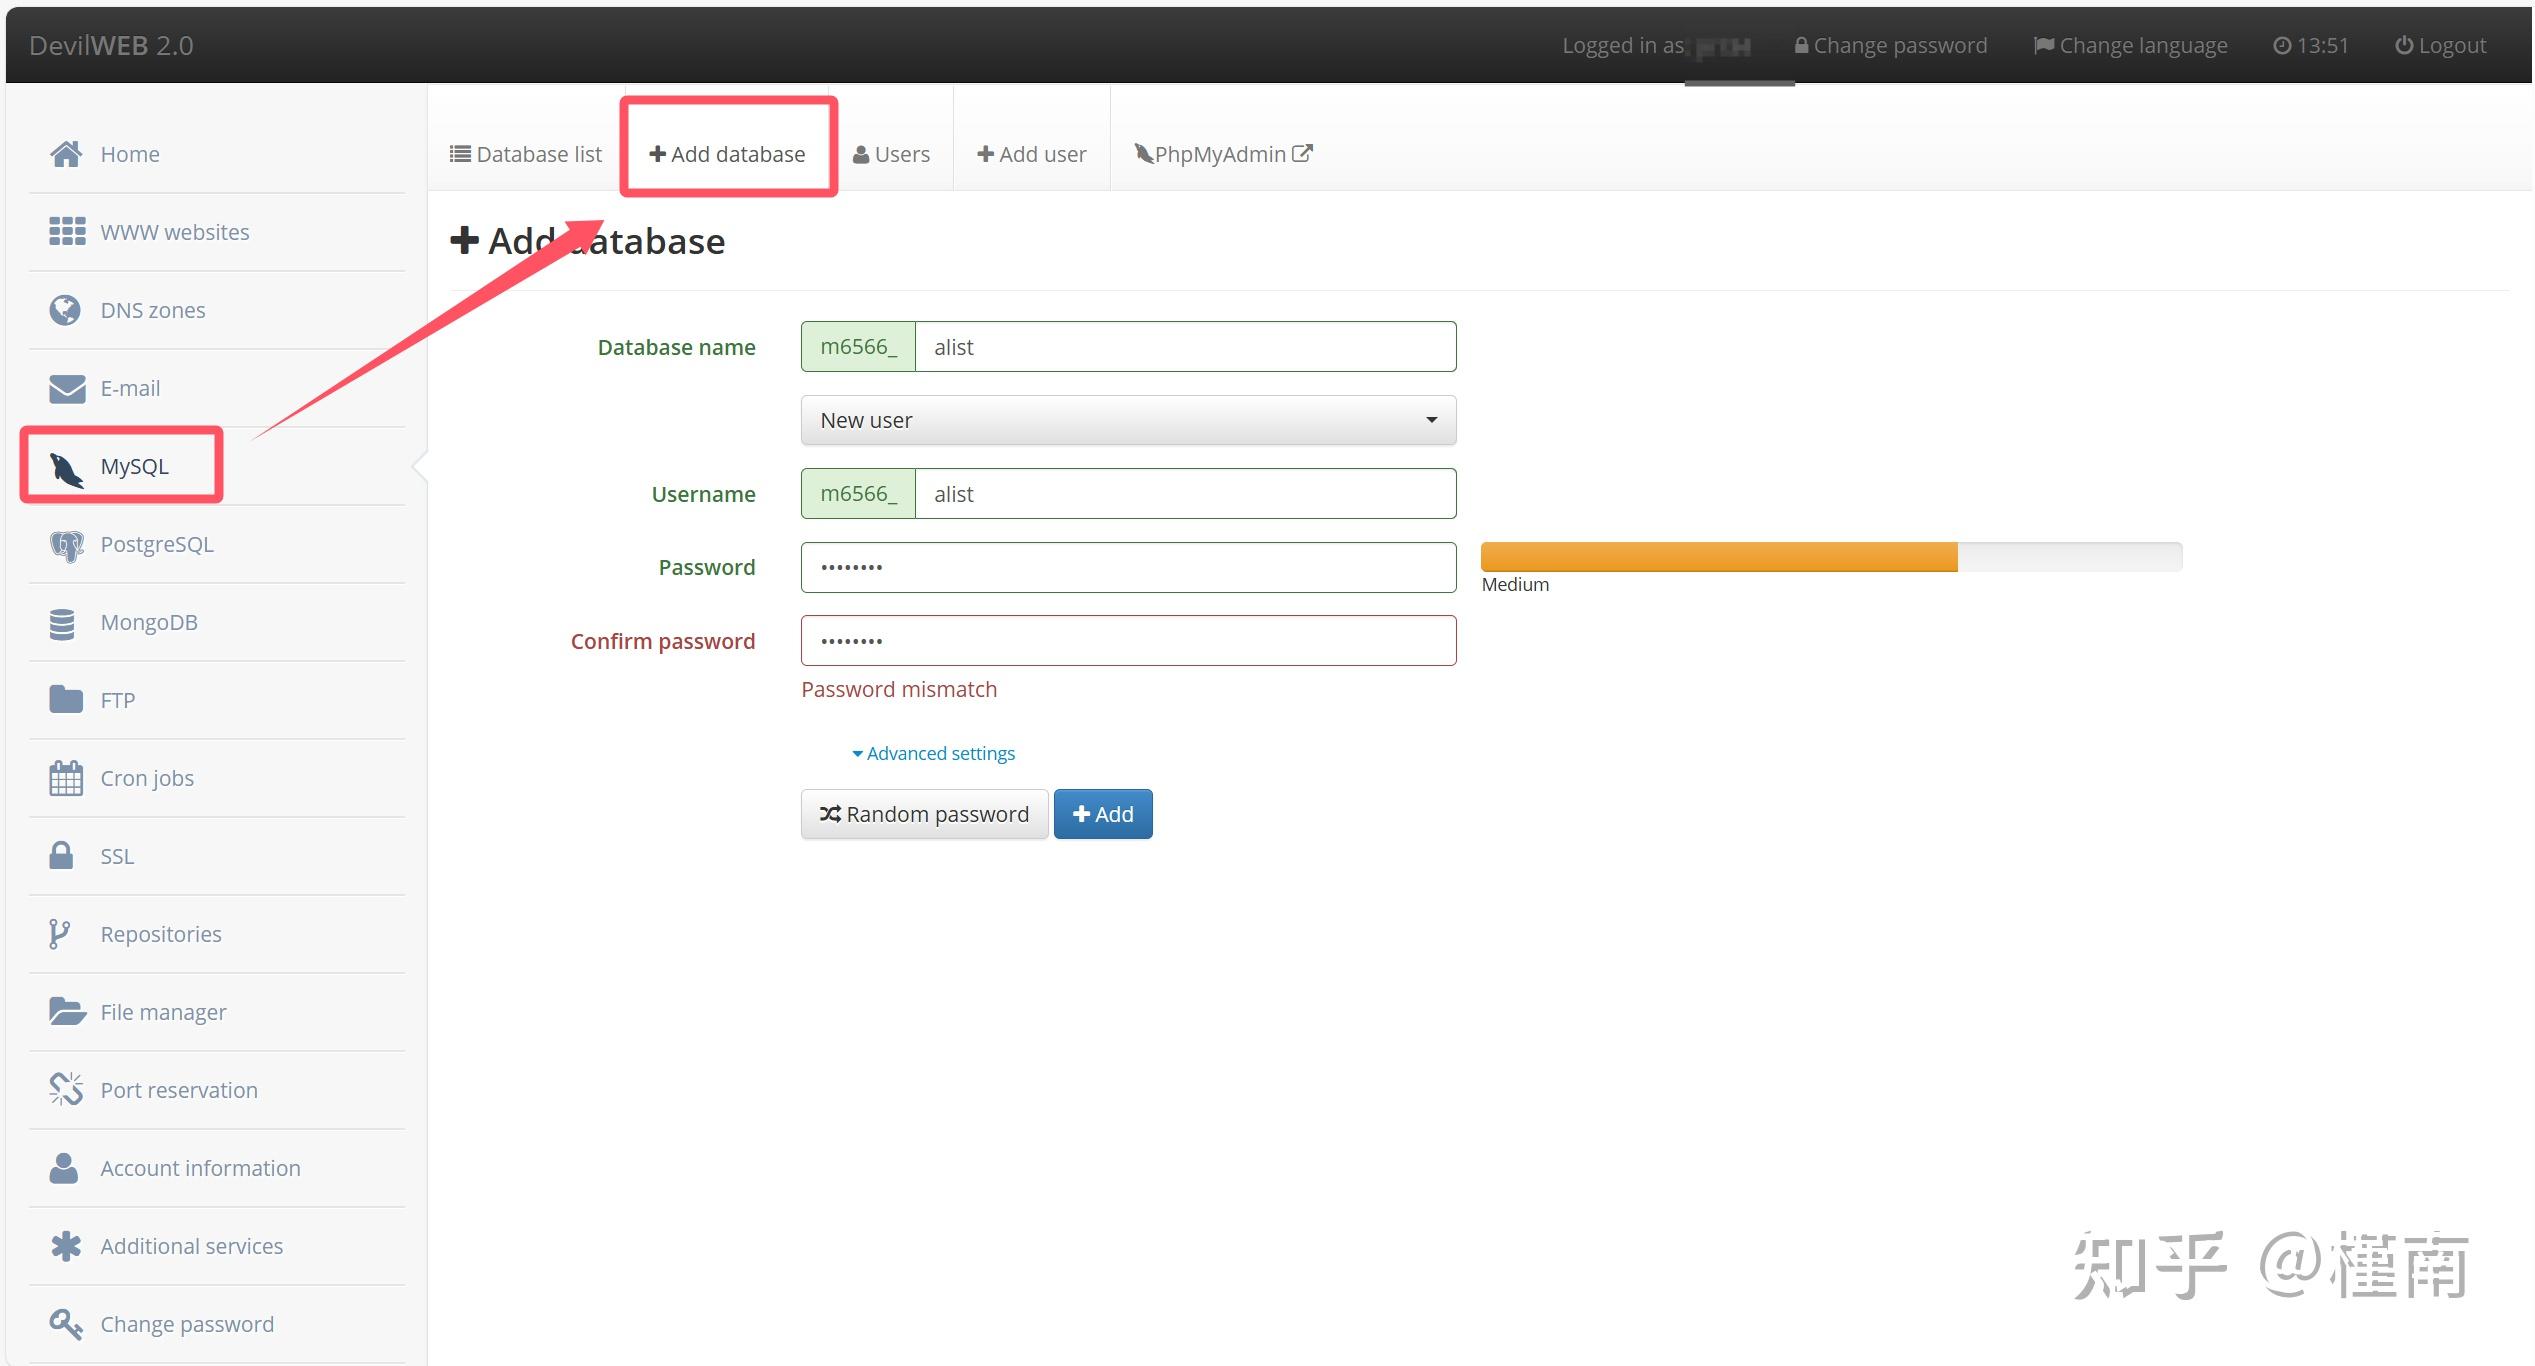Viewport: 2535px width, 1366px height.
Task: Focus the Confirm password field
Action: pyautogui.click(x=1128, y=641)
